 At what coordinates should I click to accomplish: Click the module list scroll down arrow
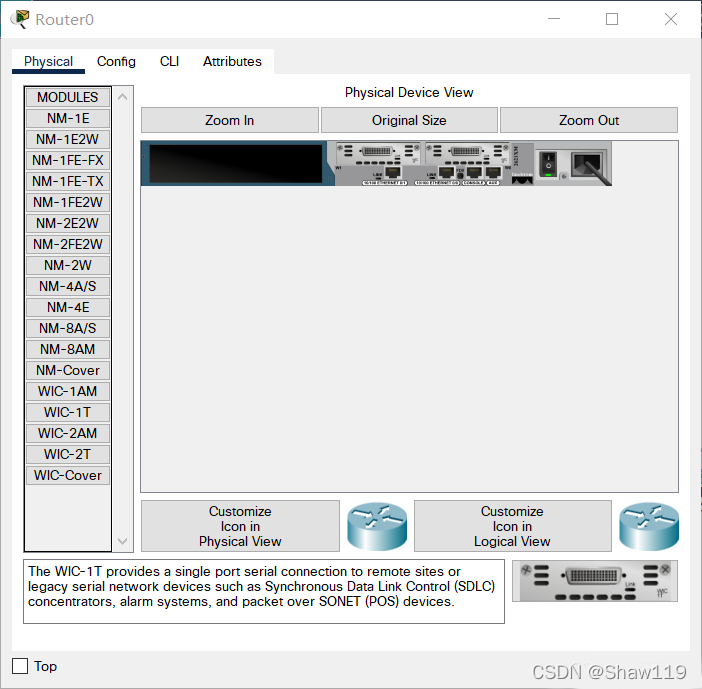[x=122, y=541]
